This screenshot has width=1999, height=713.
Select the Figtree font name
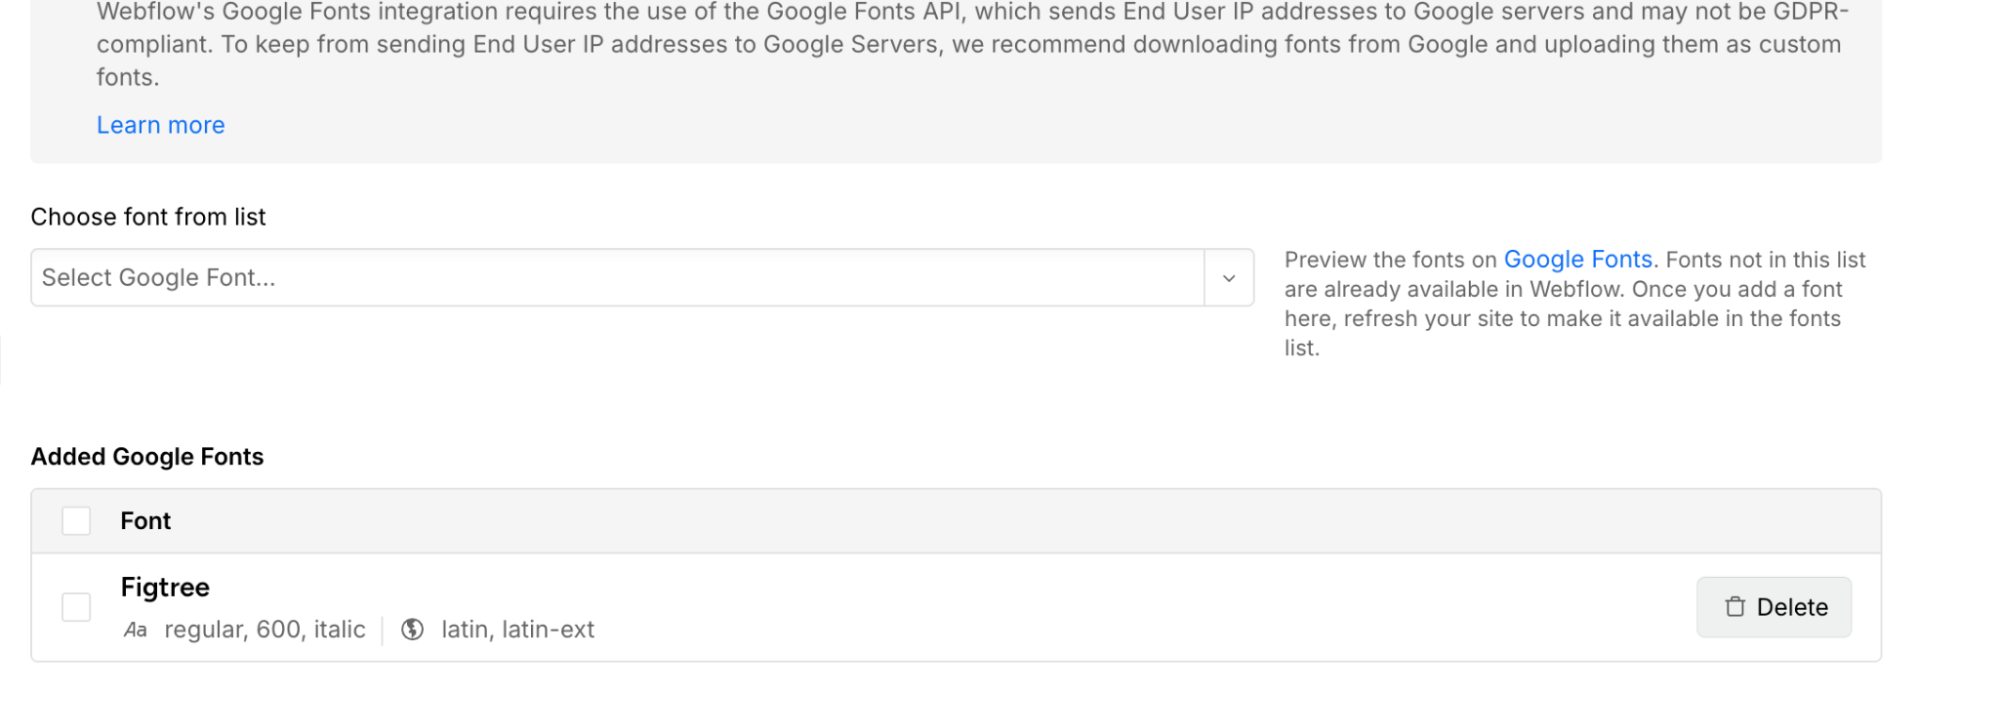pyautogui.click(x=165, y=588)
